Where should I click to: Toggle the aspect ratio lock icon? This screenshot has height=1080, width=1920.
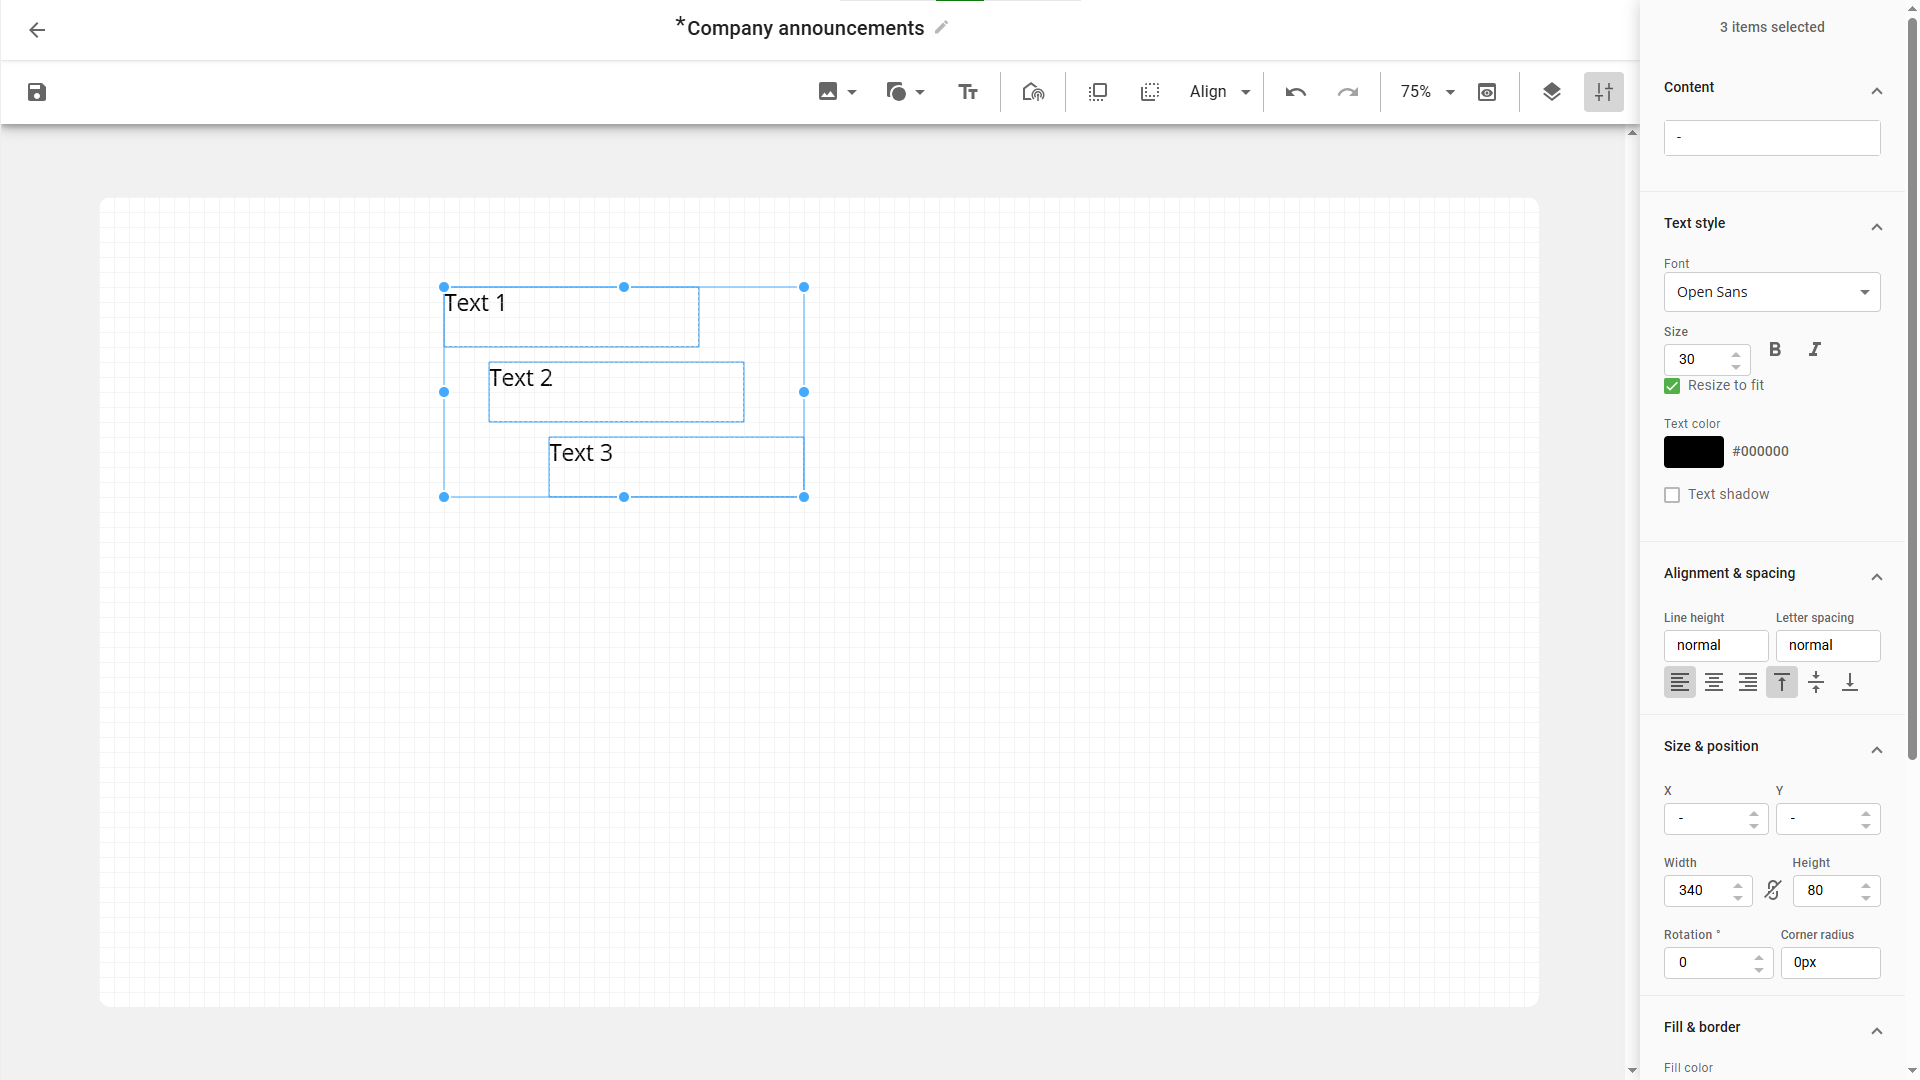pos(1773,890)
